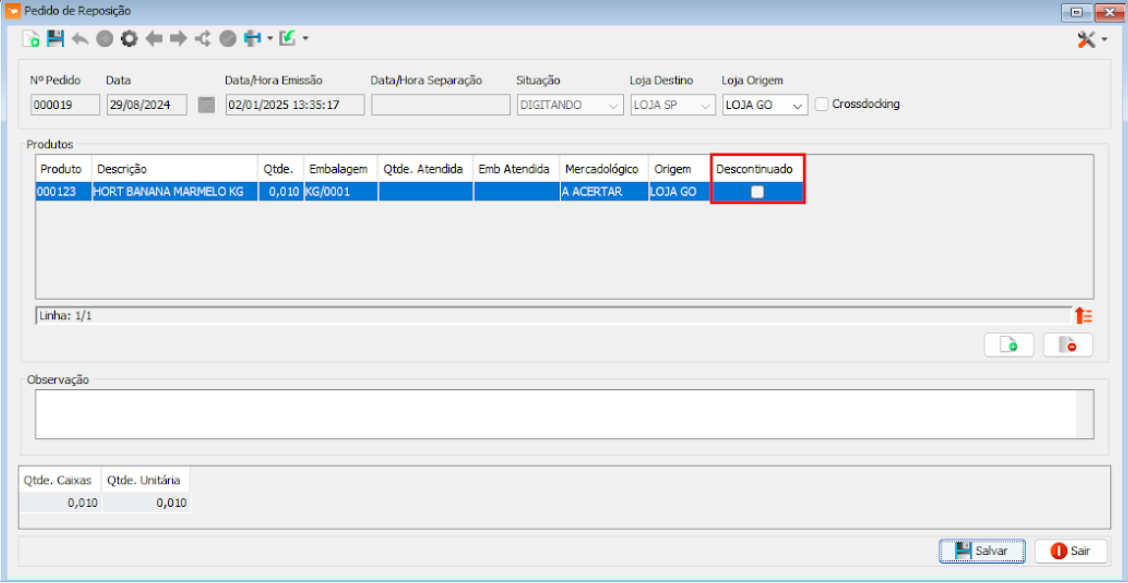Viewport: 1128px width, 583px height.
Task: Click the floppy disk save icon in toolbar
Action: 55,39
